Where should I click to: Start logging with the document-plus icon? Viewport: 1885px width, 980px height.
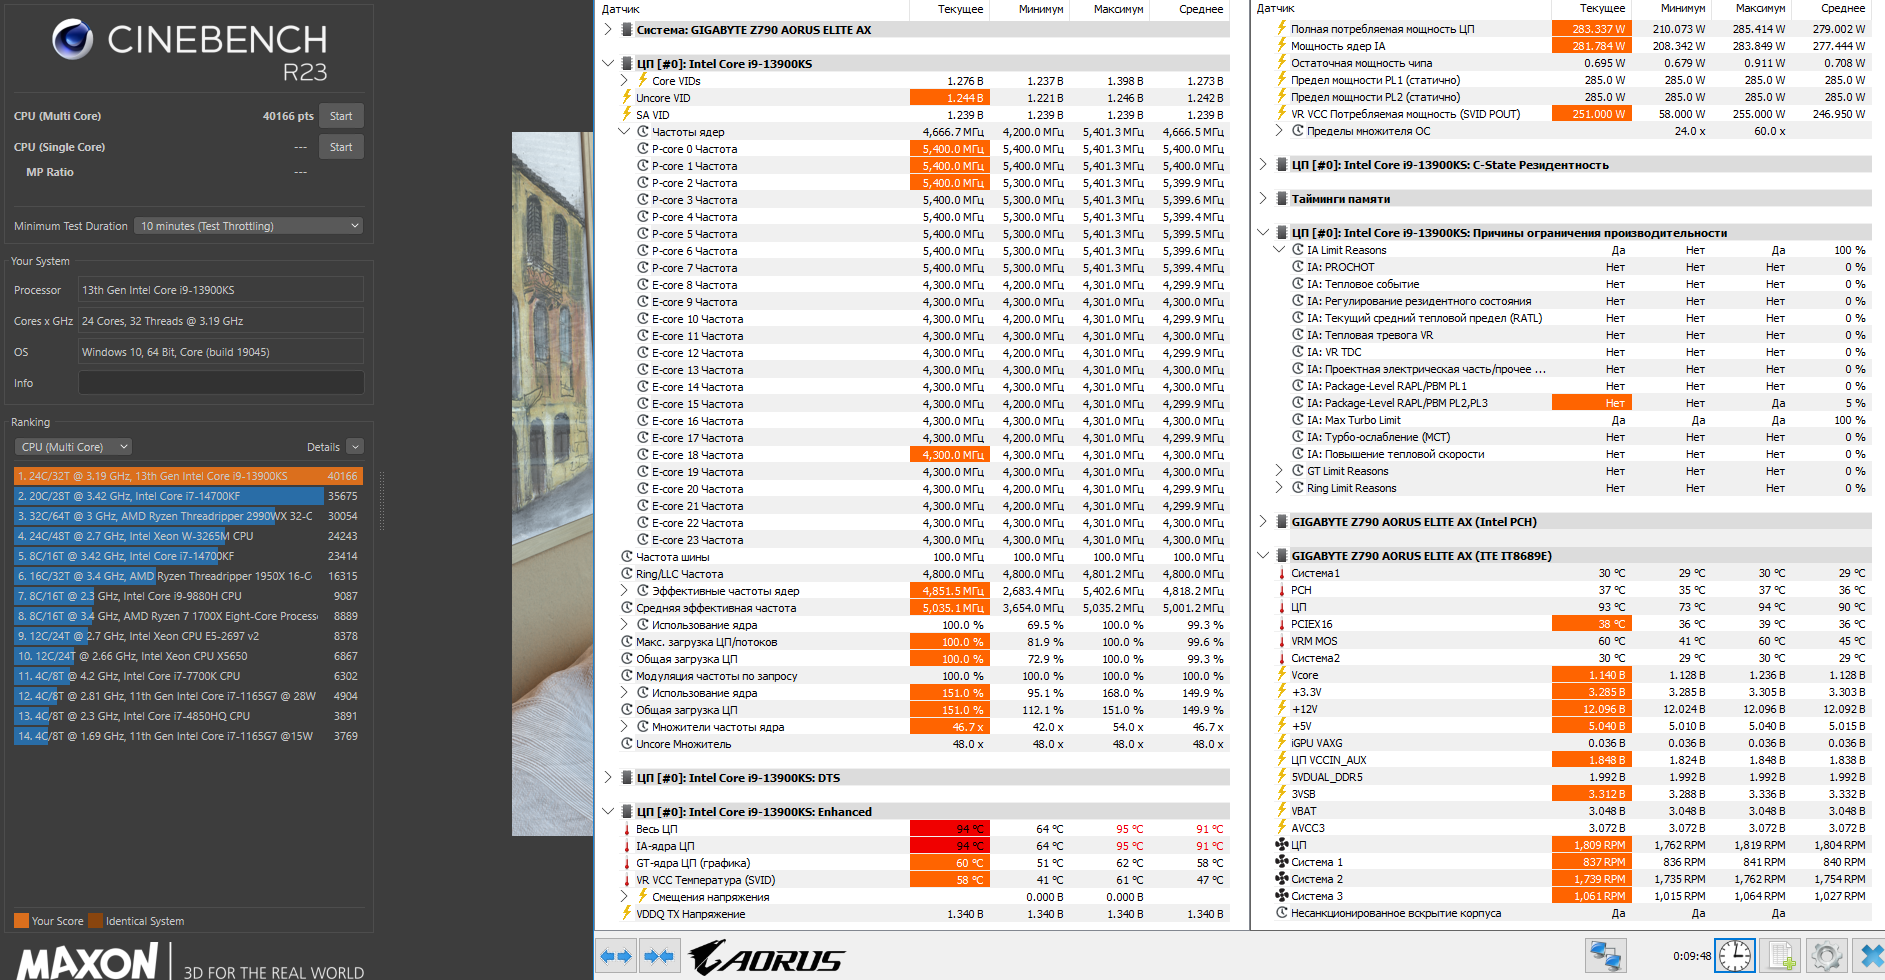pos(1781,956)
